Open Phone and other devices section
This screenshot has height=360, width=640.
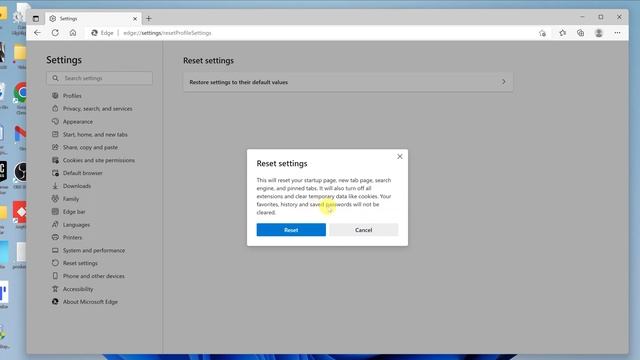[93, 276]
